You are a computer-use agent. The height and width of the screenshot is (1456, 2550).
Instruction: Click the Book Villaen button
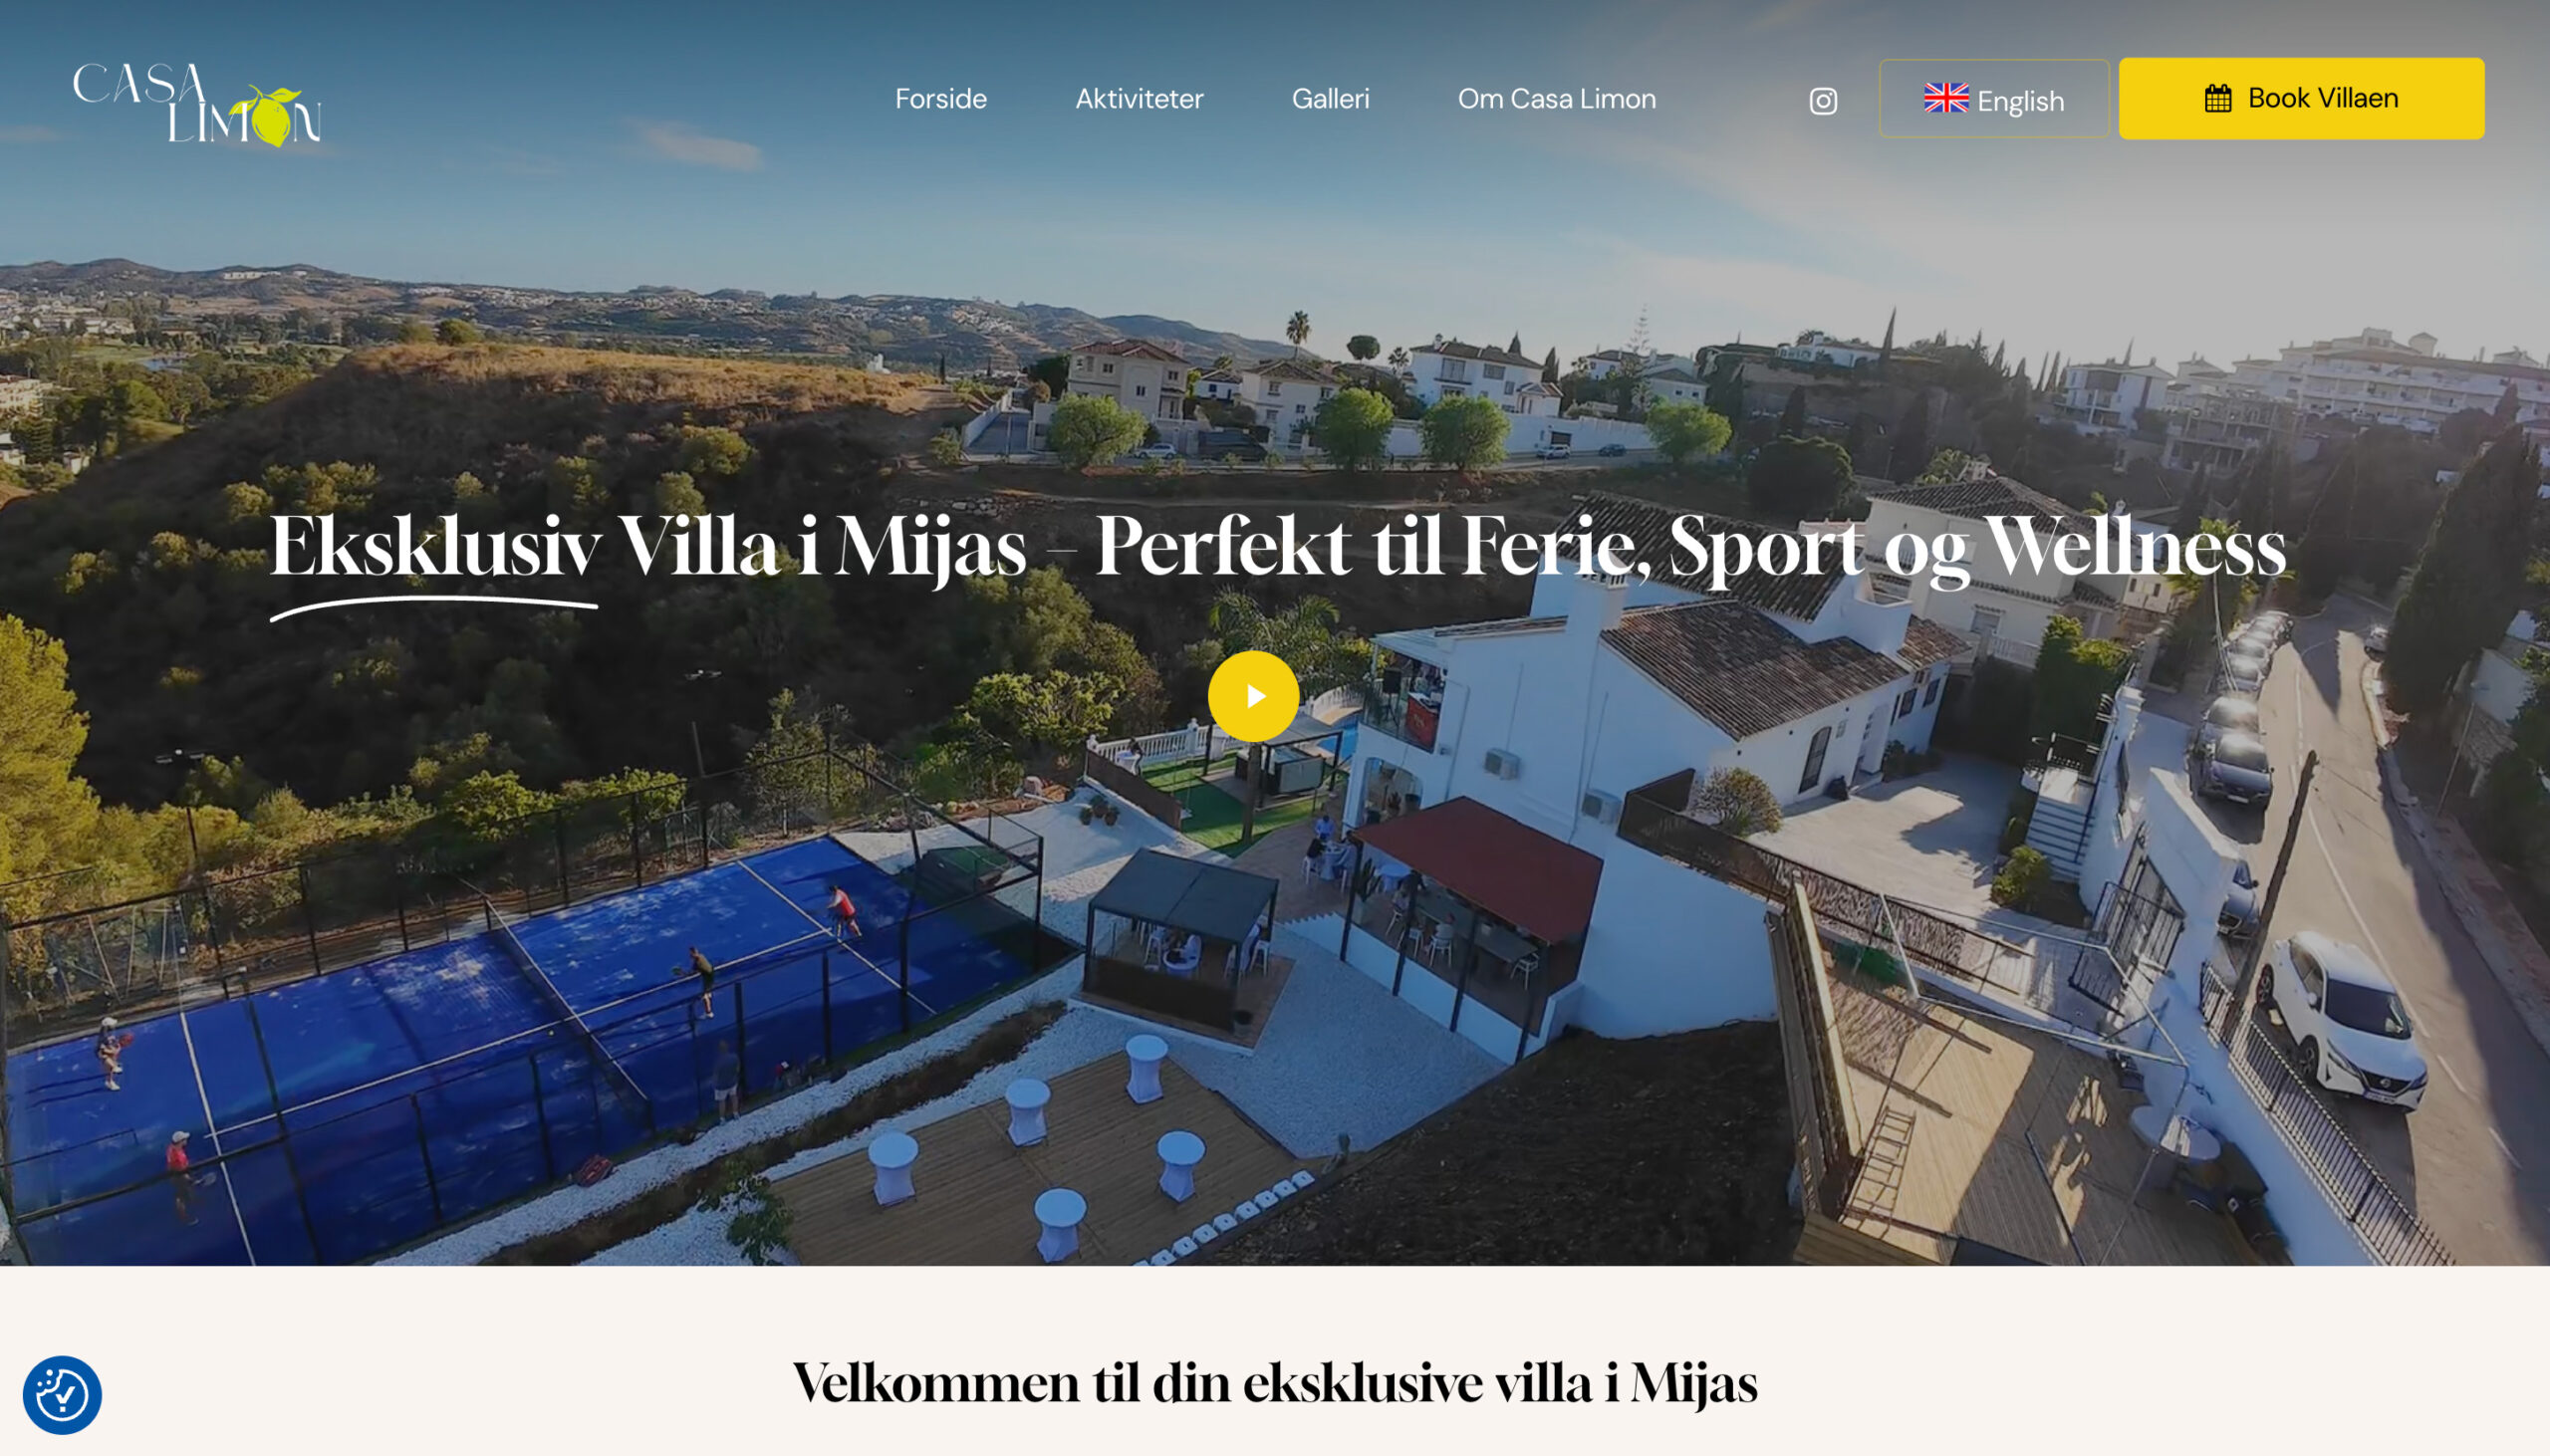coord(2301,98)
